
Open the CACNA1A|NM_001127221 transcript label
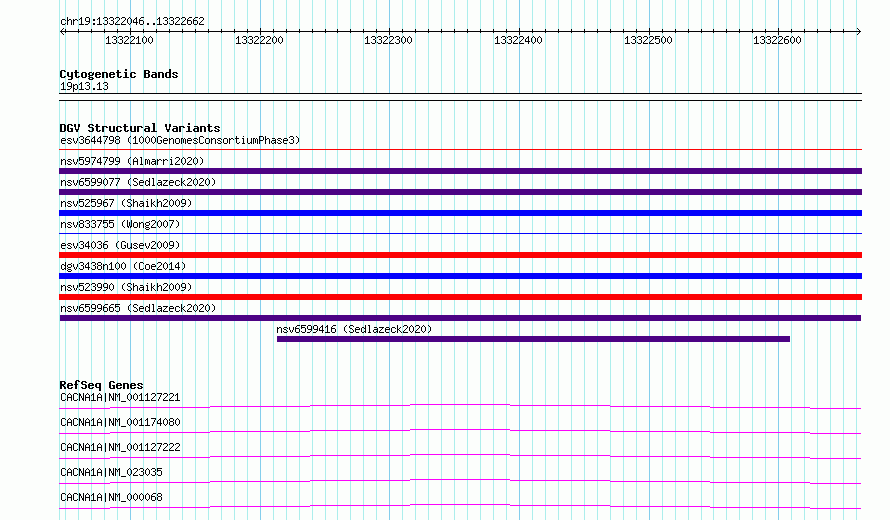point(120,397)
